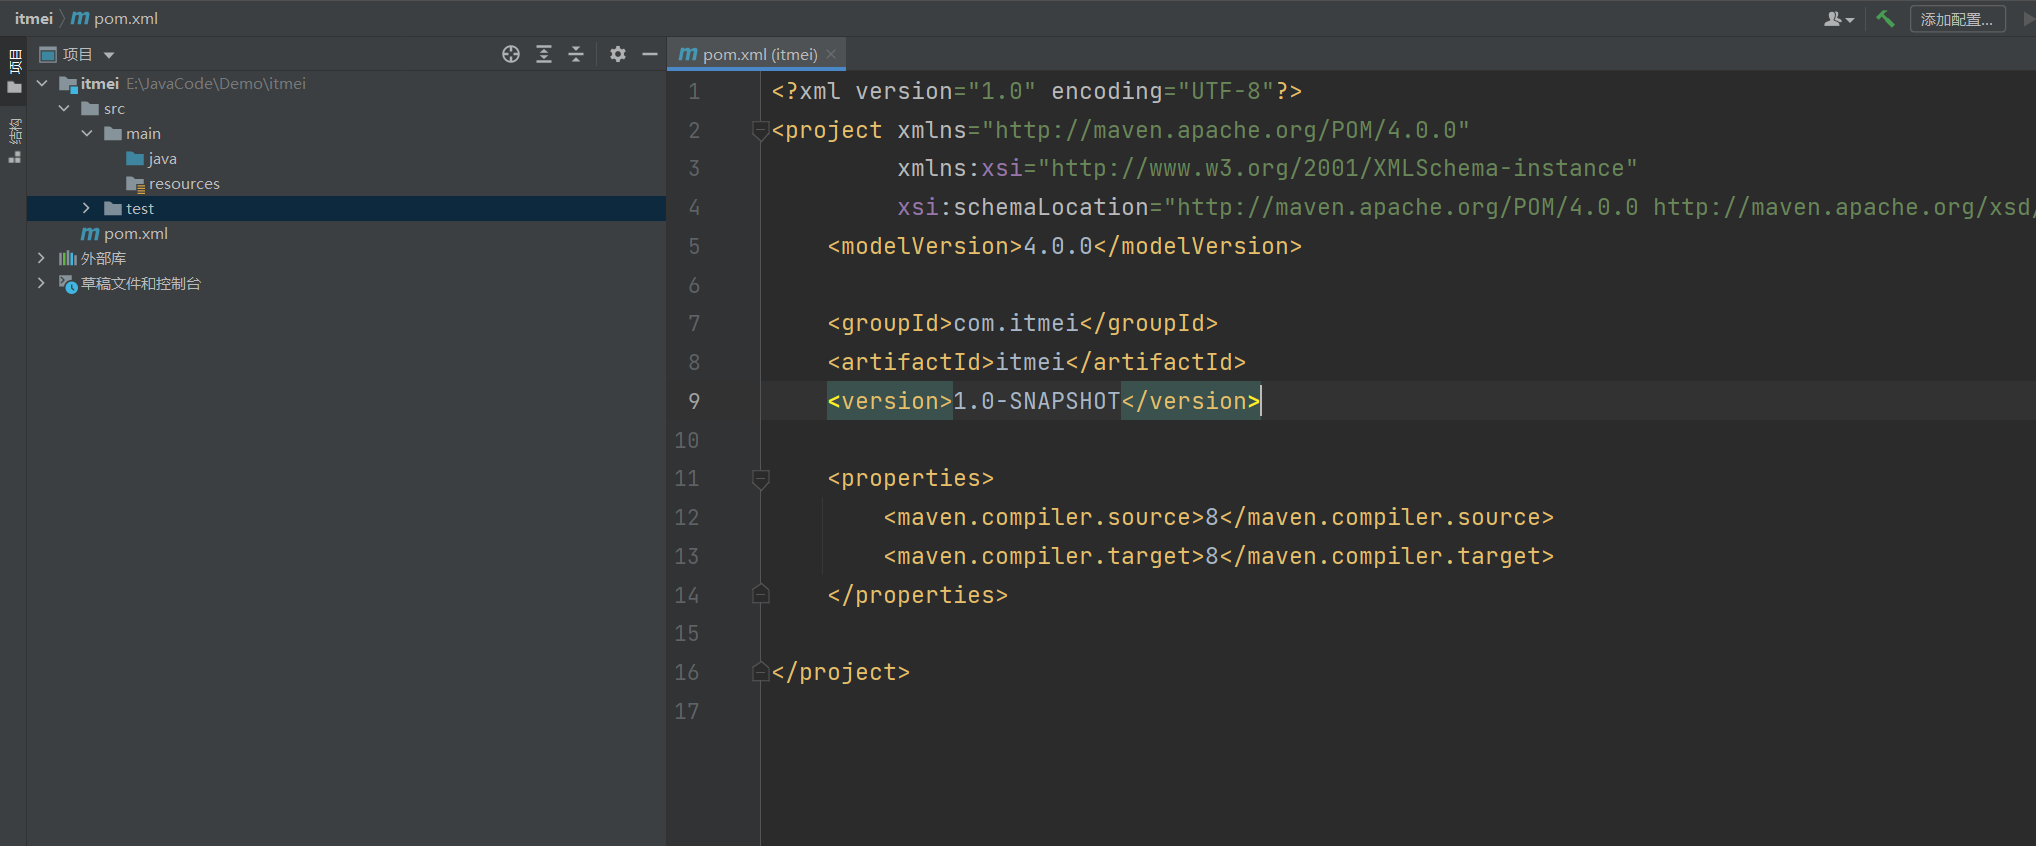Click the 1.0-SNAPSHOT version value

[1037, 401]
